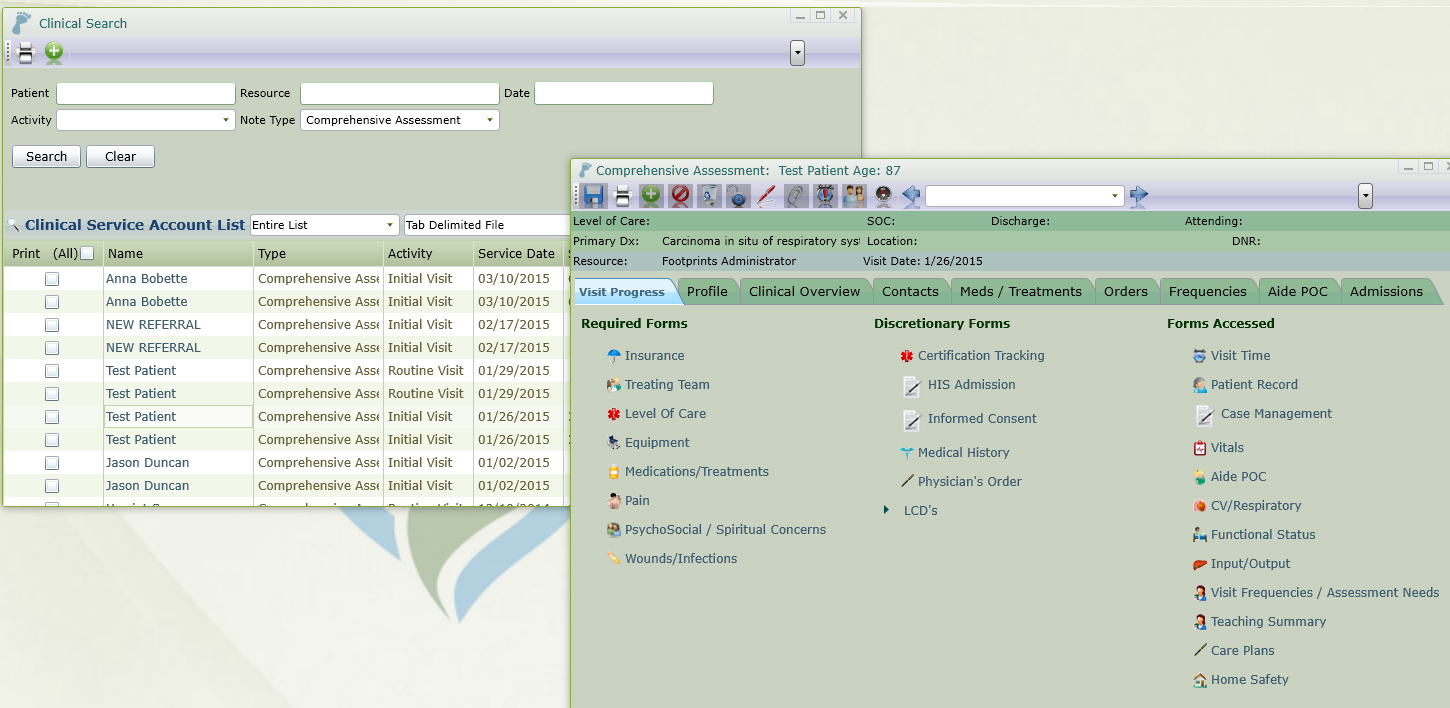The width and height of the screenshot is (1450, 708).
Task: Open the Medical History form
Action: point(963,452)
